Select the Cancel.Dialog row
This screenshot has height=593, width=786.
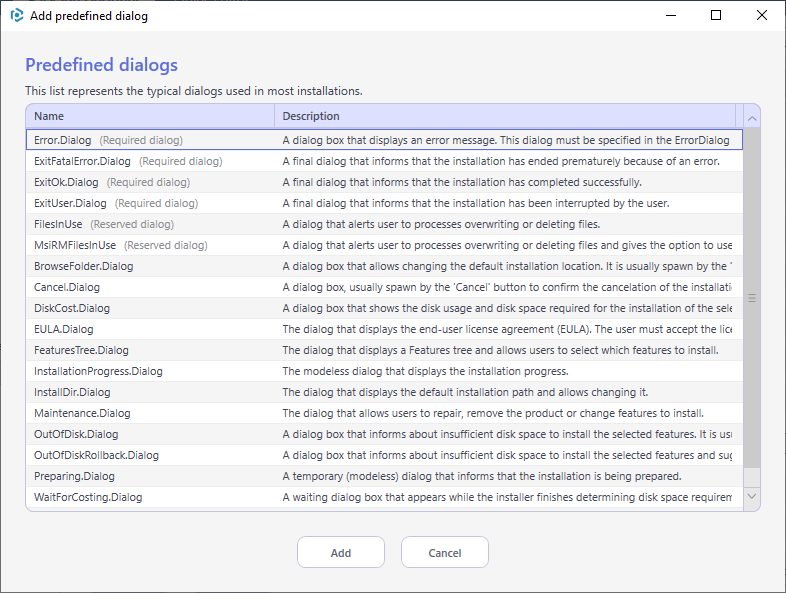click(384, 287)
